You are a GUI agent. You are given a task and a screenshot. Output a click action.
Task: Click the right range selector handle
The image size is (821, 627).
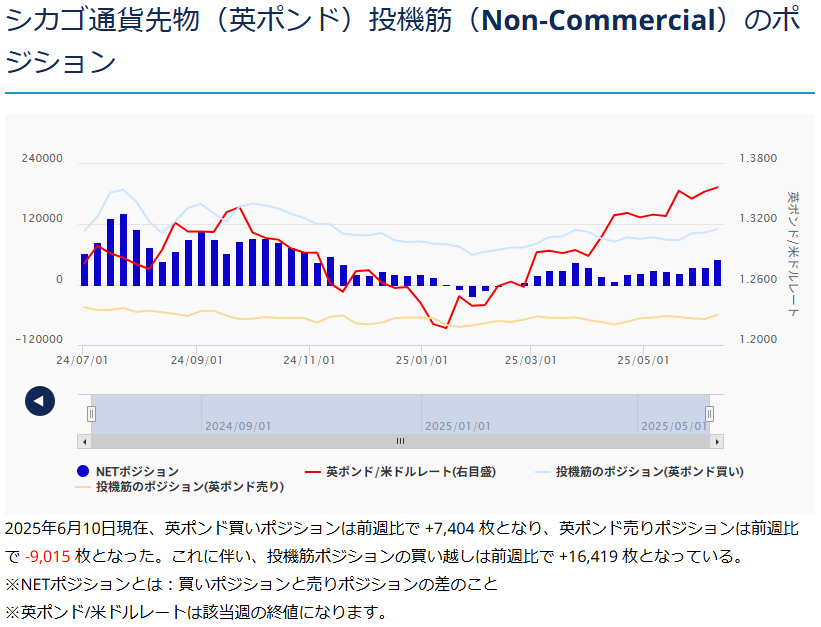coord(709,414)
